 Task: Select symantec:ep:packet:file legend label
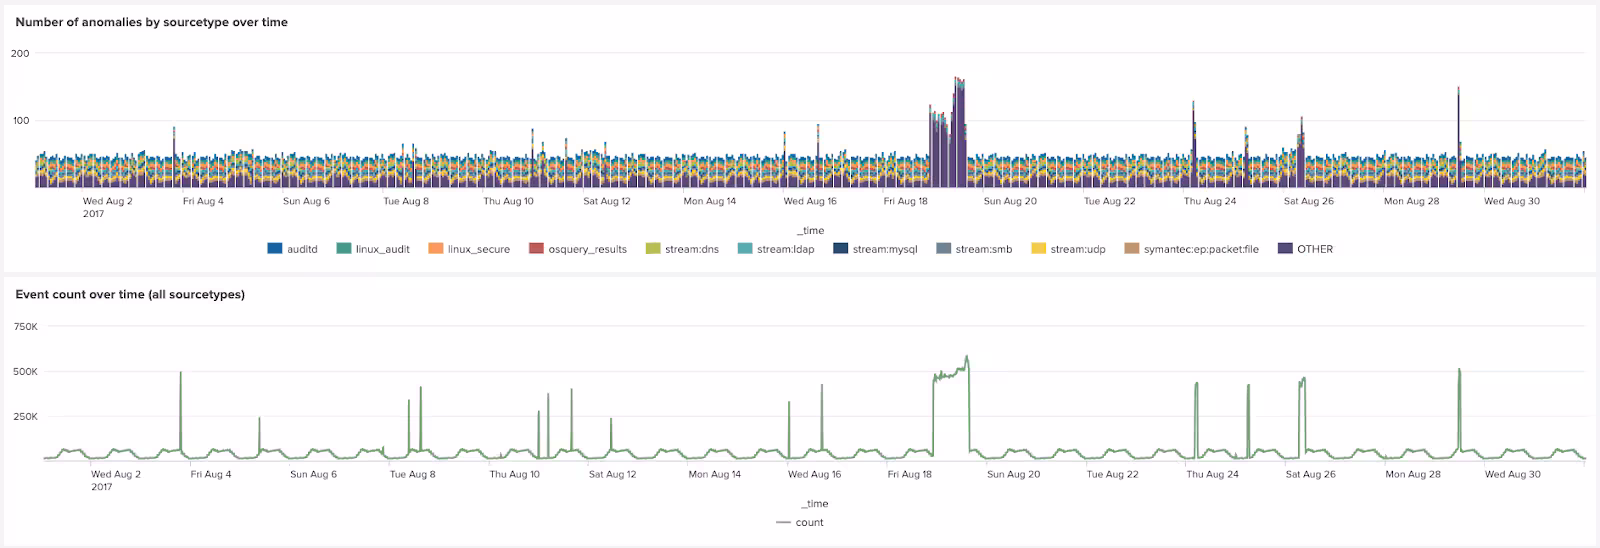[1201, 249]
